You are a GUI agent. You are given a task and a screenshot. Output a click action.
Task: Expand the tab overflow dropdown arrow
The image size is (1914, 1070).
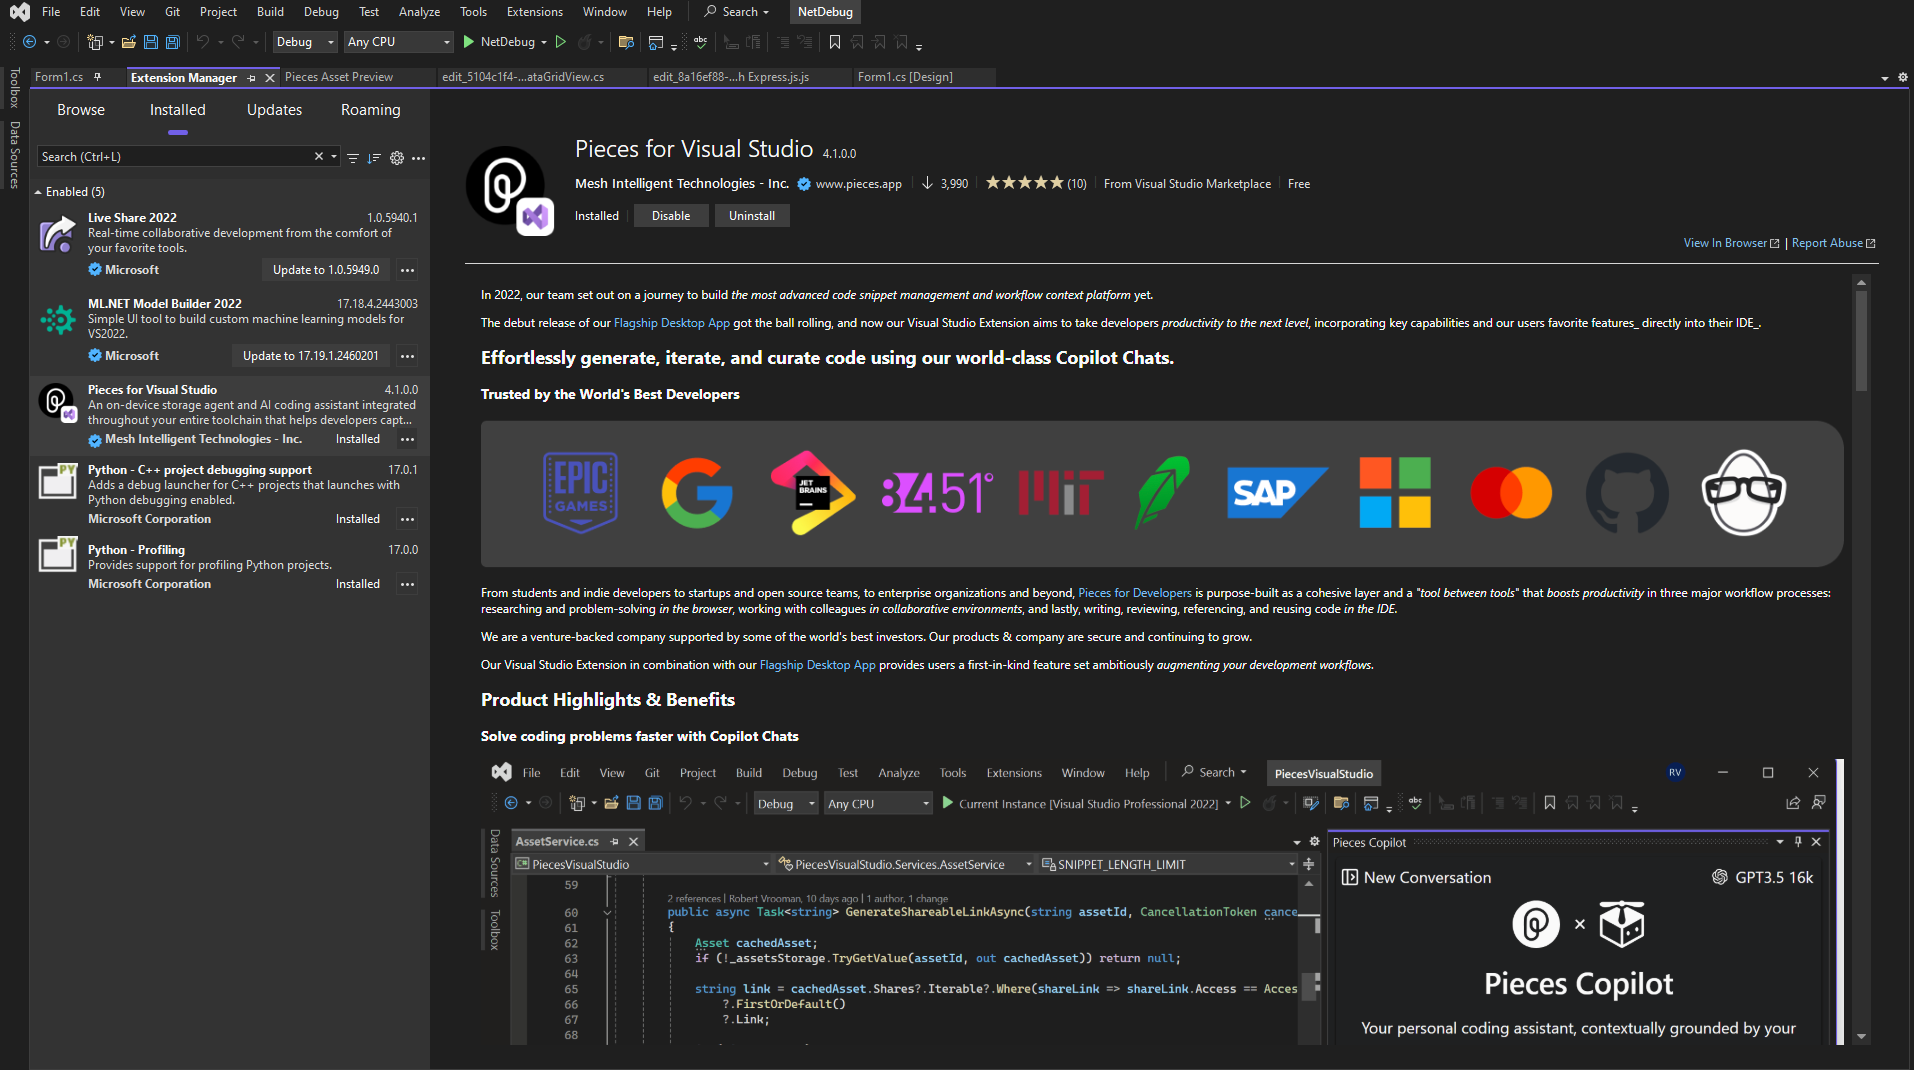pos(1885,78)
